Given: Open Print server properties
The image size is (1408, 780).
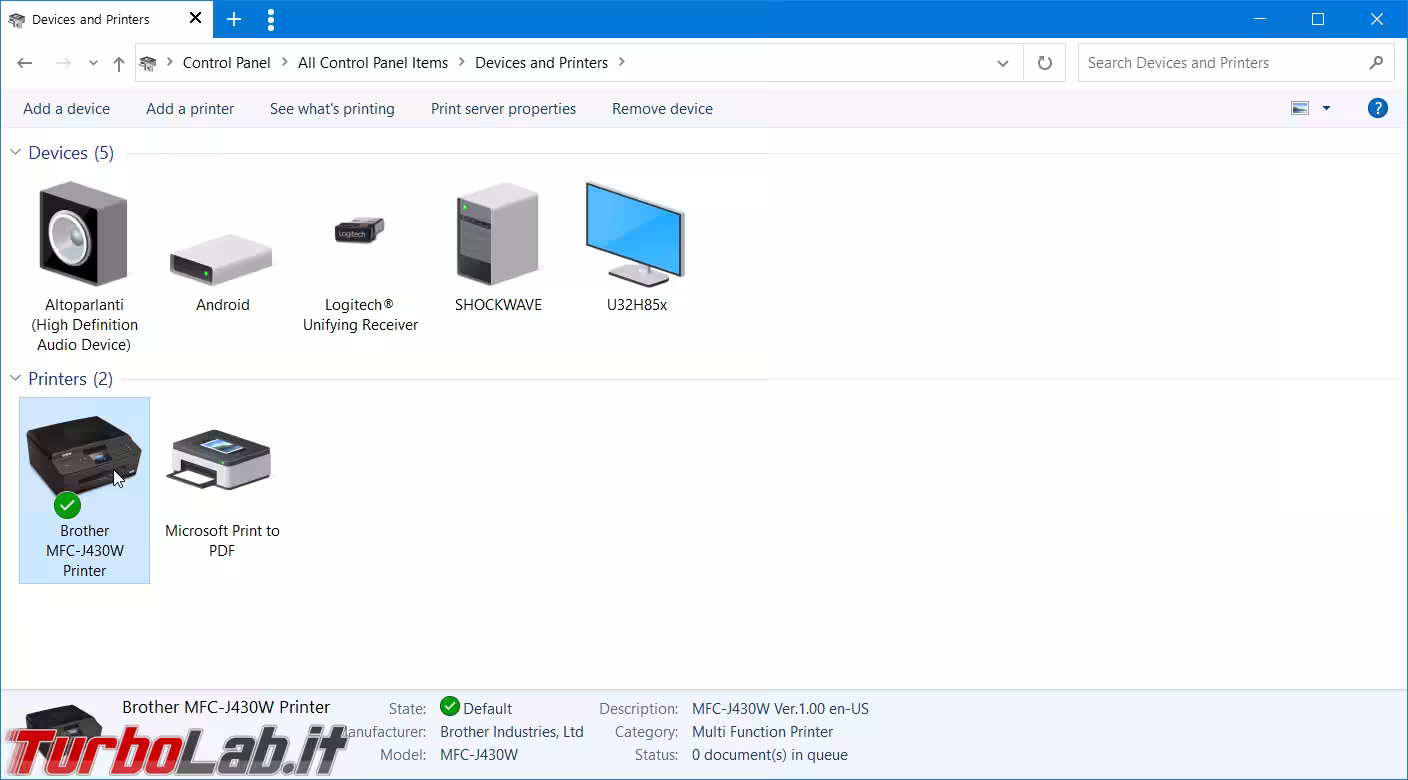Looking at the screenshot, I should 503,109.
